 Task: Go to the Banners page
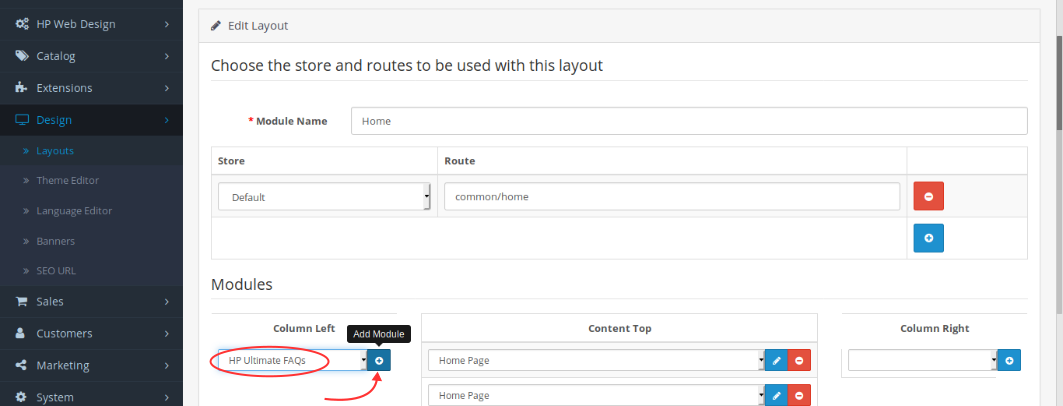[56, 241]
